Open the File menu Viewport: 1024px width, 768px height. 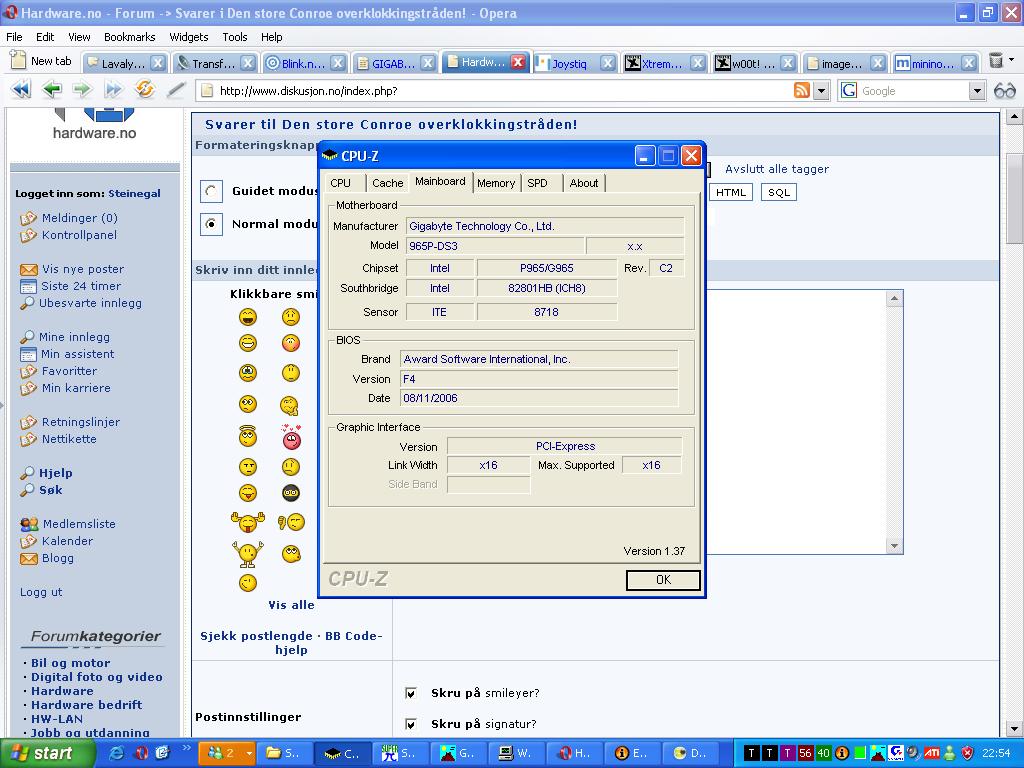pos(14,37)
